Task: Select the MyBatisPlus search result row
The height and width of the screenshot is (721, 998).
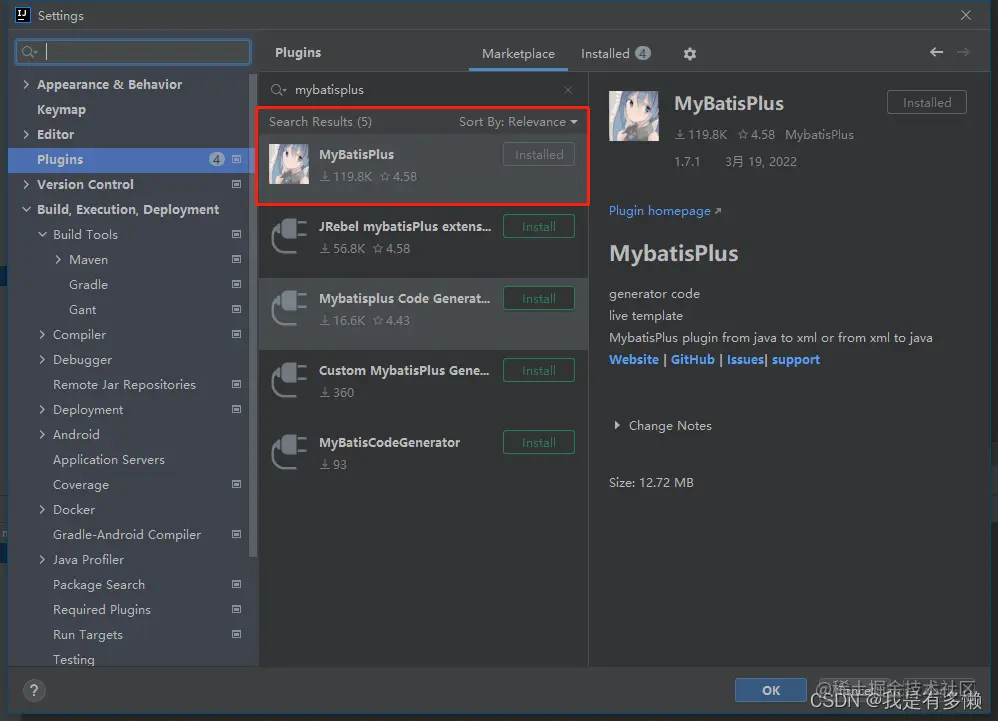Action: pyautogui.click(x=423, y=169)
